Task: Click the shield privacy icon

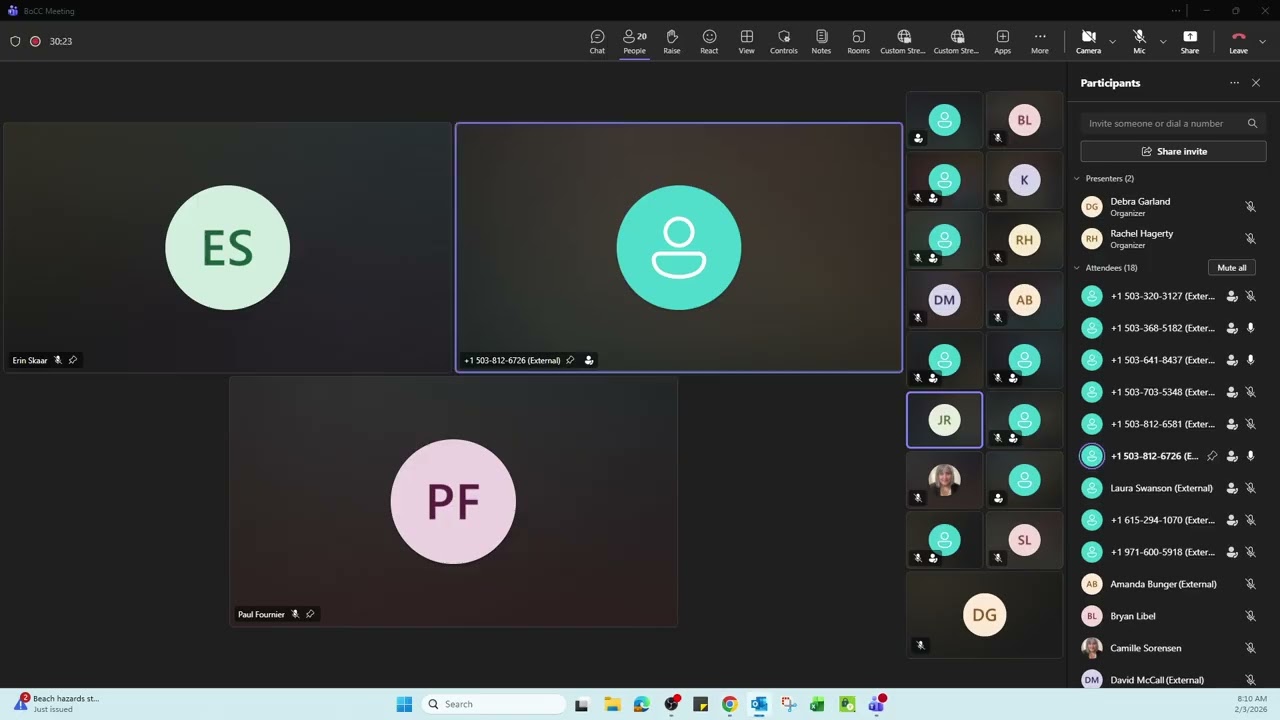Action: [x=15, y=41]
